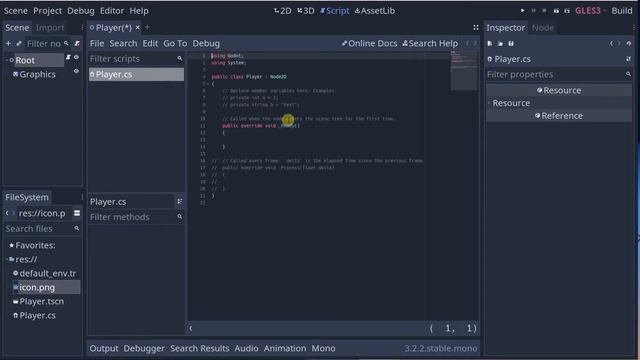
Task: Select icon.png in FileSystem
Action: pyautogui.click(x=46, y=287)
